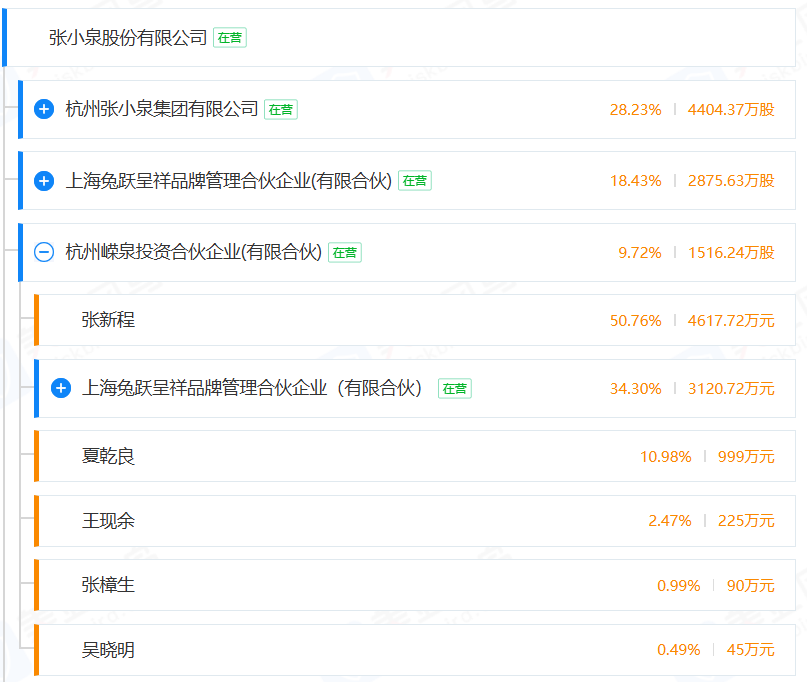The width and height of the screenshot is (807, 682).
Task: Click 在营 tag beside 杭州张小泉集团有限公司
Action: 281,110
